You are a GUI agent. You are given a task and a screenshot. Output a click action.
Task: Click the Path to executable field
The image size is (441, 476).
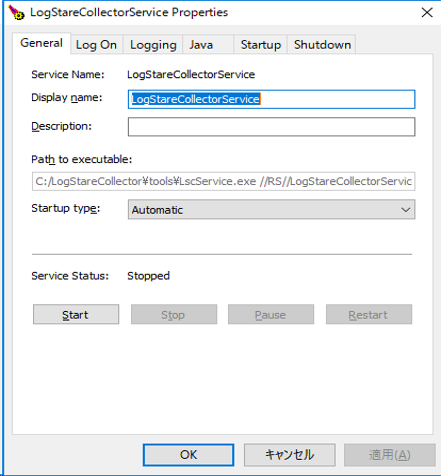[x=223, y=181]
